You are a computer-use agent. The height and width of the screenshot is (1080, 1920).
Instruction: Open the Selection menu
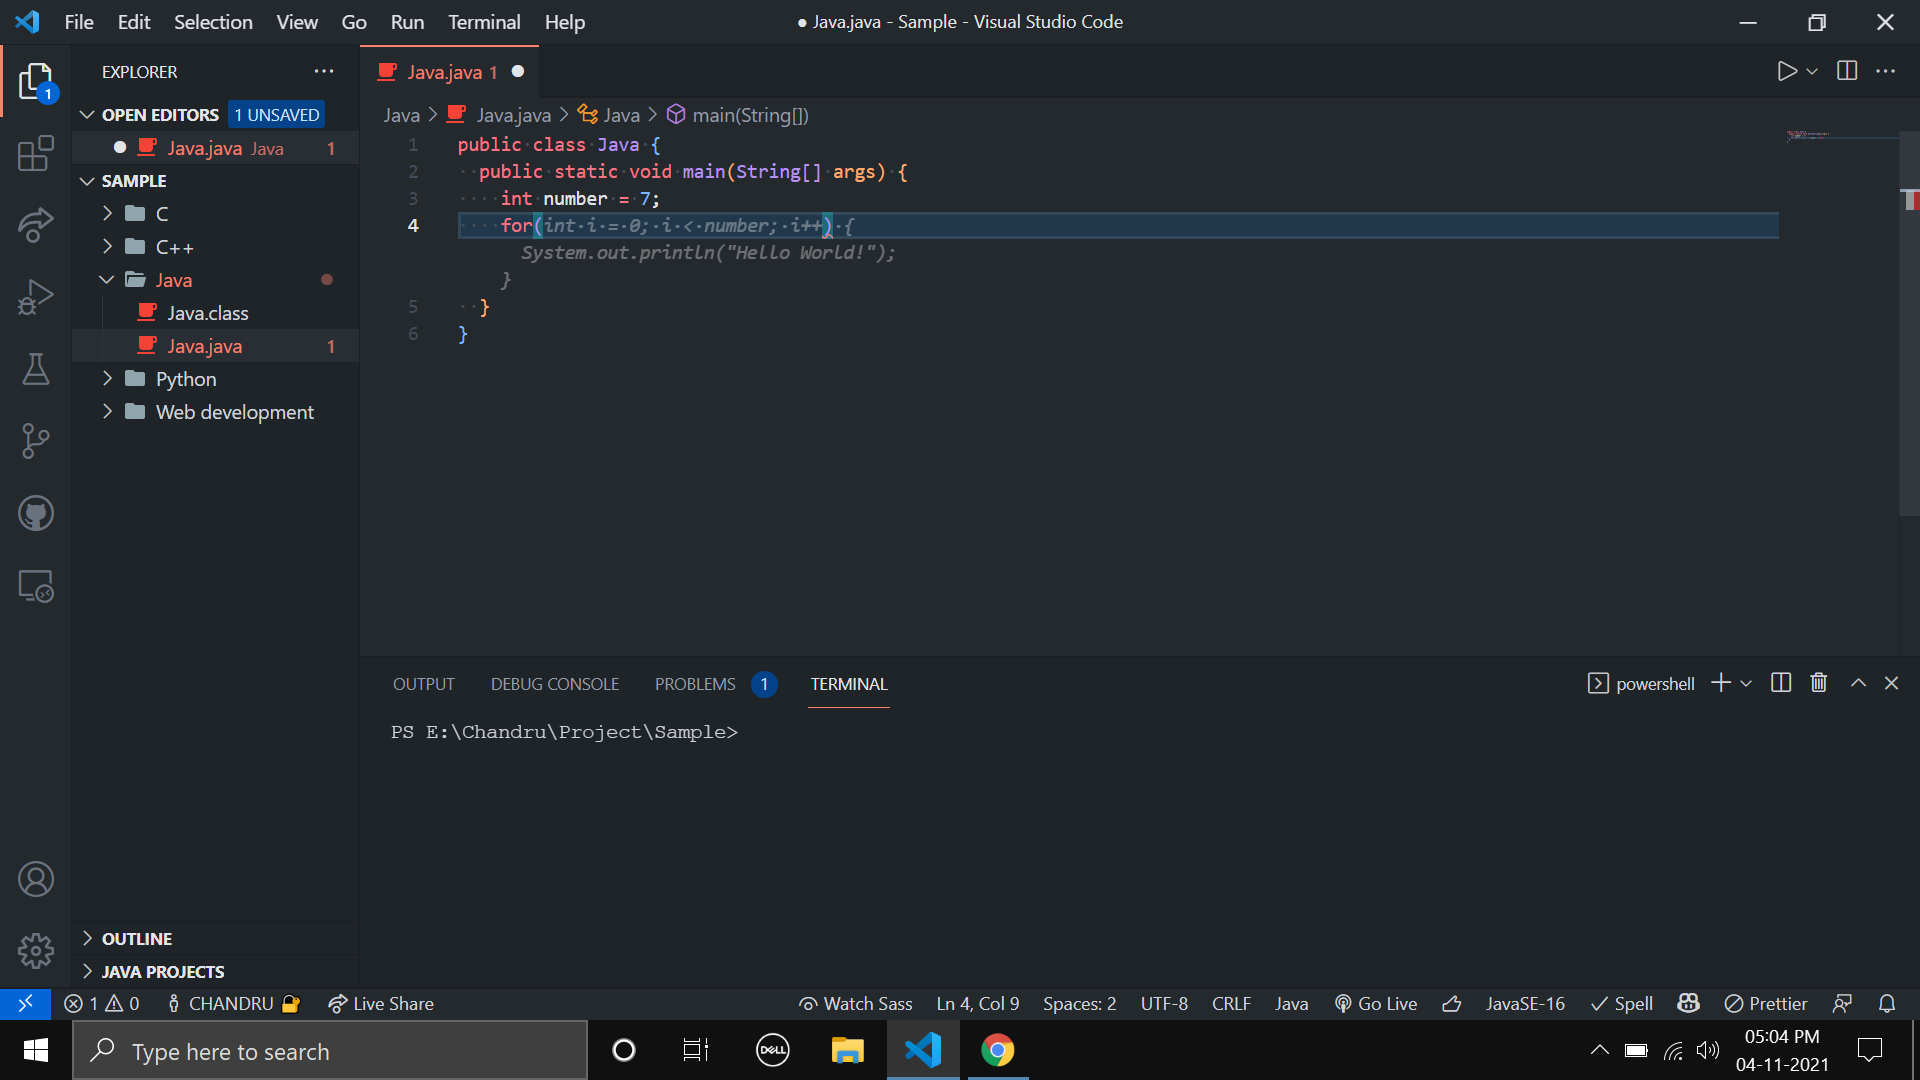point(213,22)
